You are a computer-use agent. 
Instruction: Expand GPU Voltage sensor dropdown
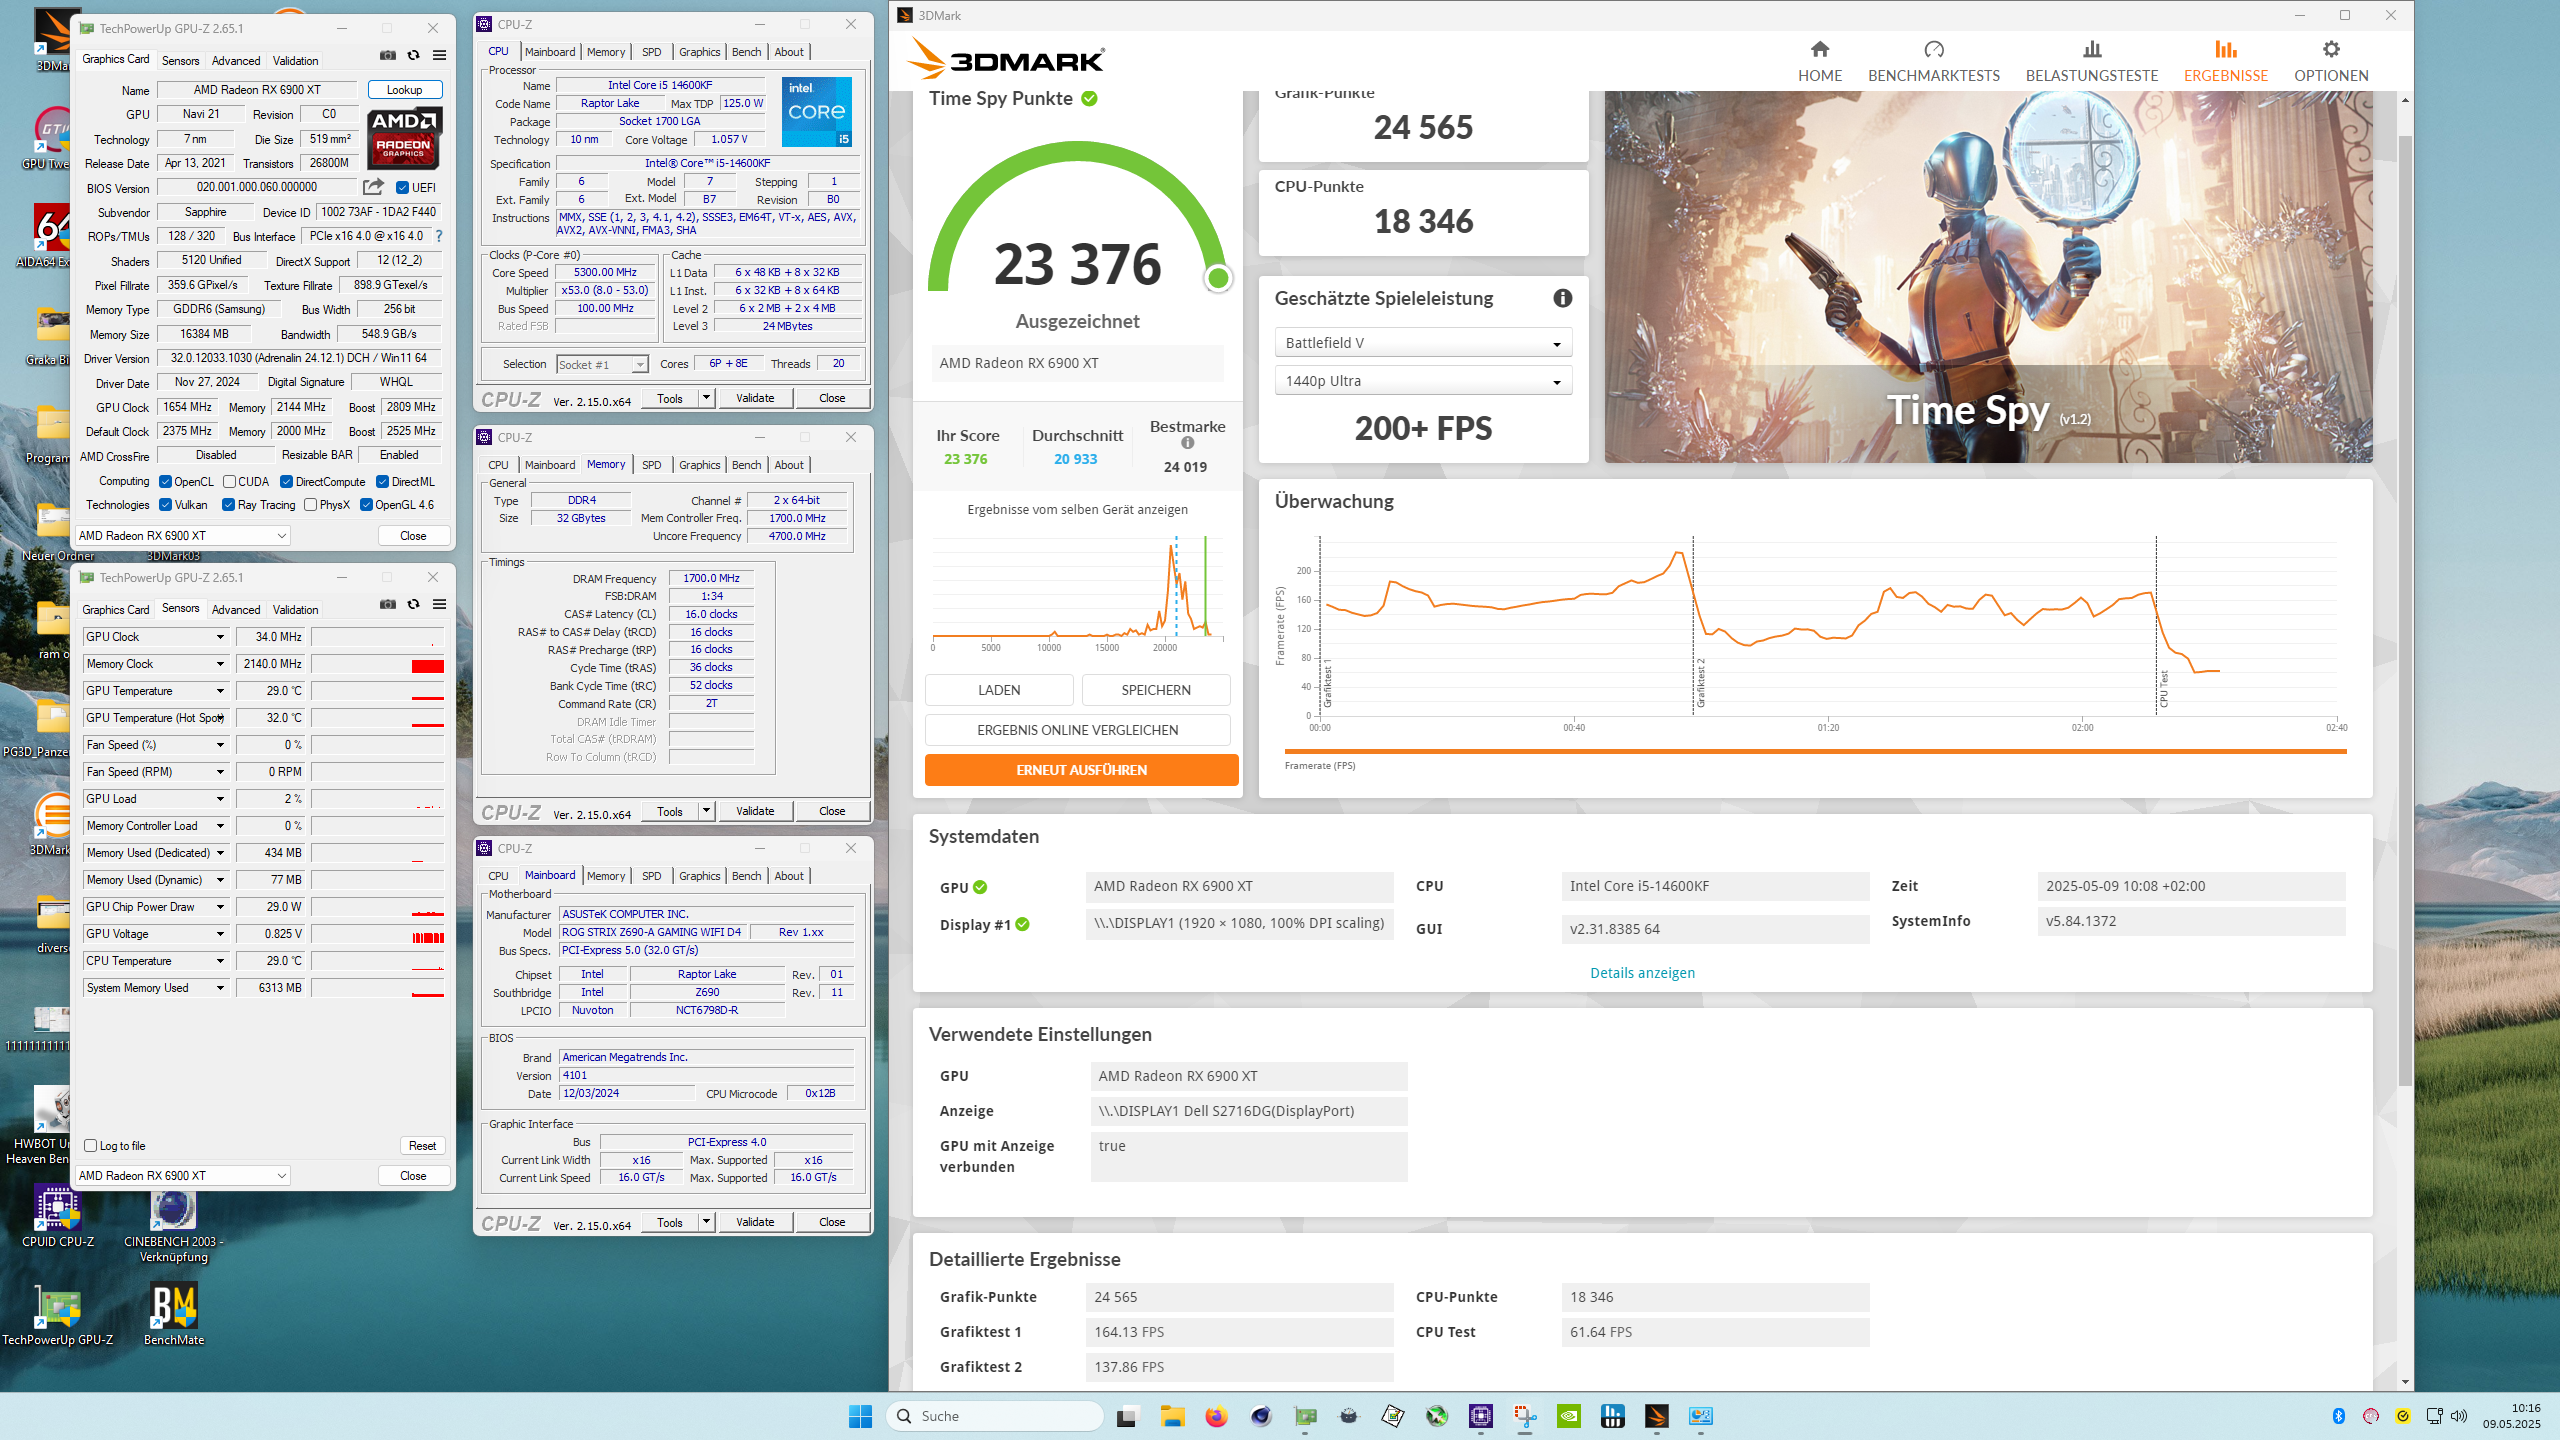220,934
